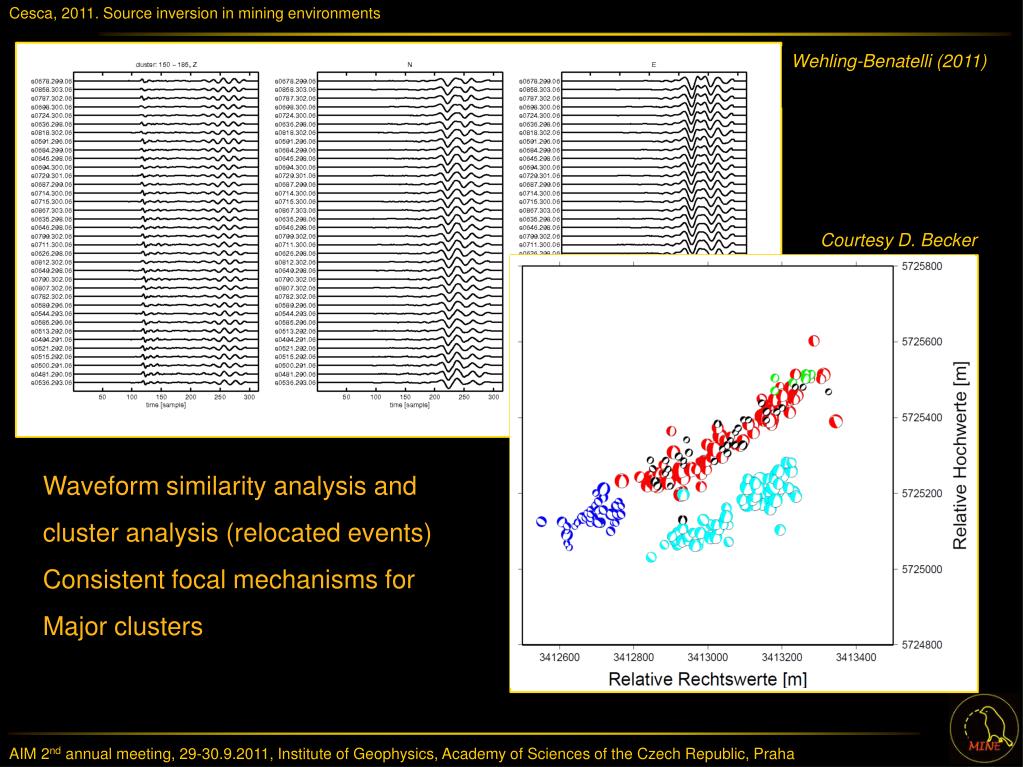Click the N-component waveform traces plot
Viewport: 1023px width, 767px height.
tap(410, 232)
